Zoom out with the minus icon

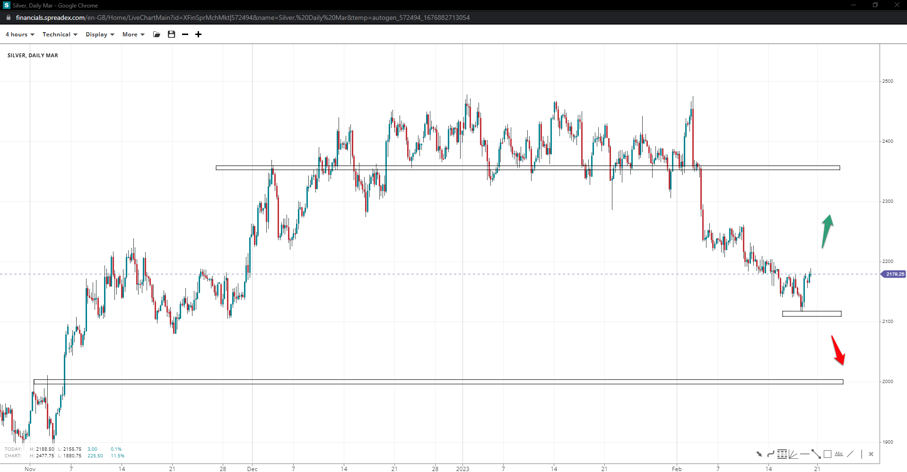pos(185,35)
